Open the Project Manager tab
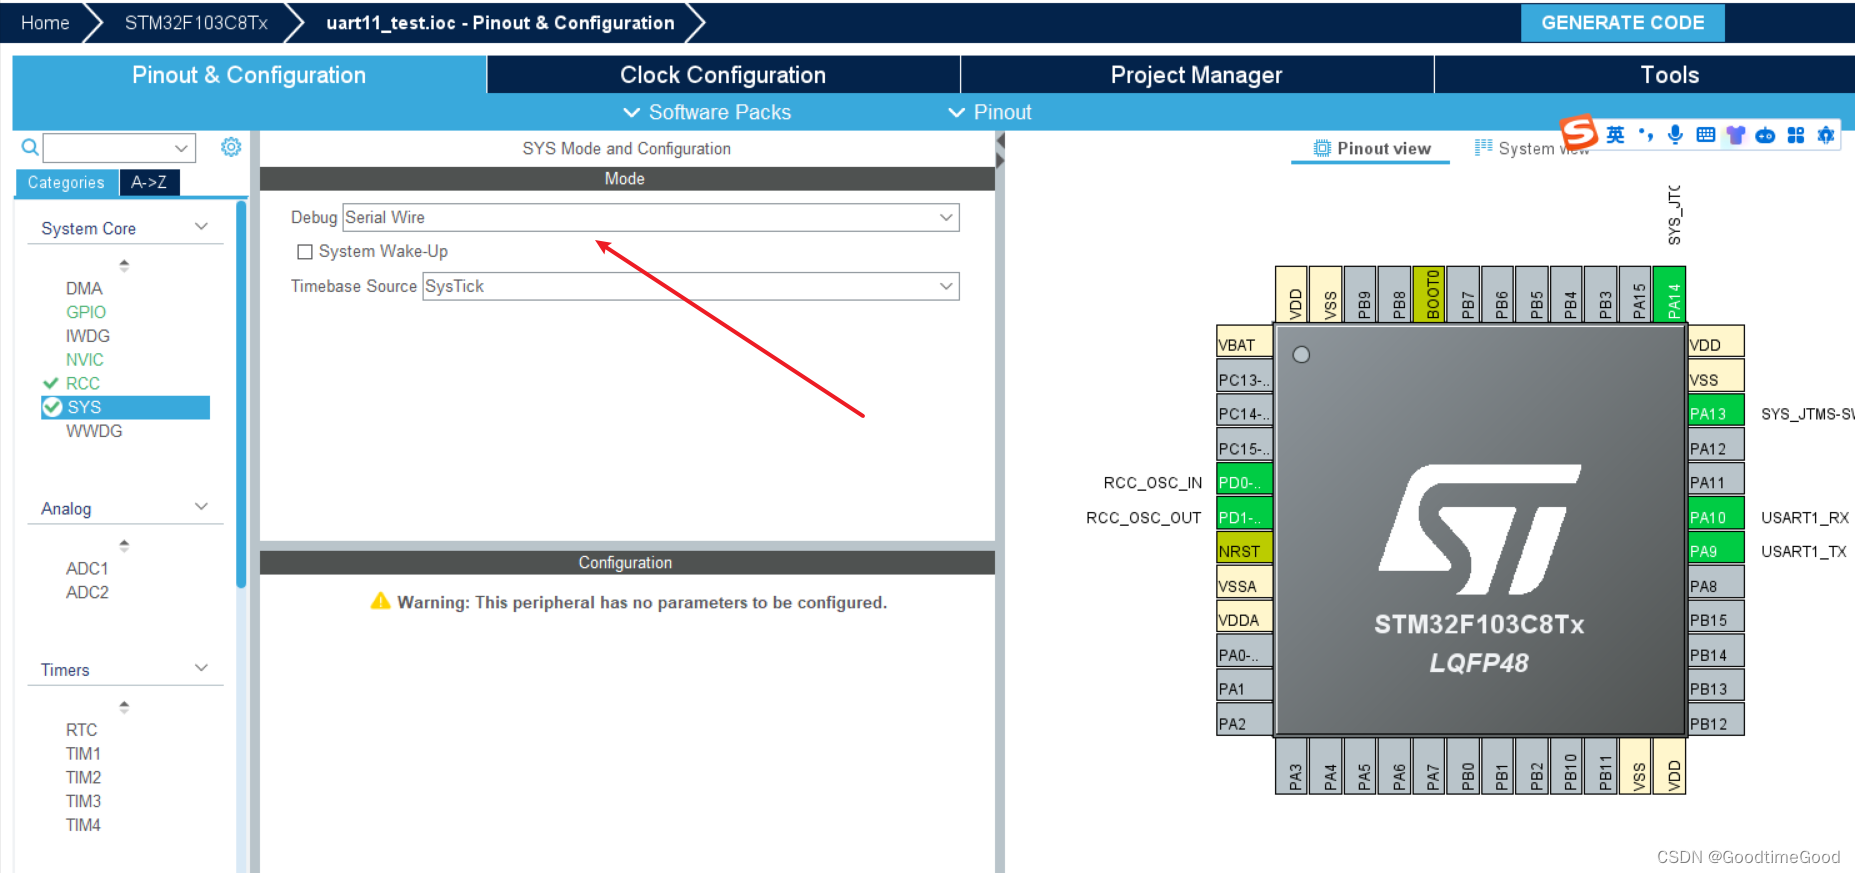Image resolution: width=1855 pixels, height=873 pixels. point(1196,75)
